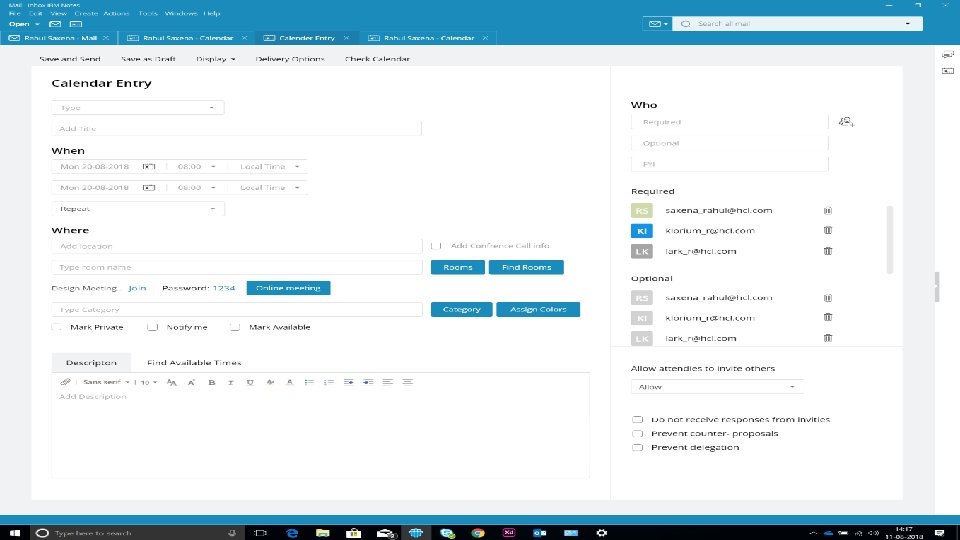Click the Join link for Design Meeting

(137, 288)
